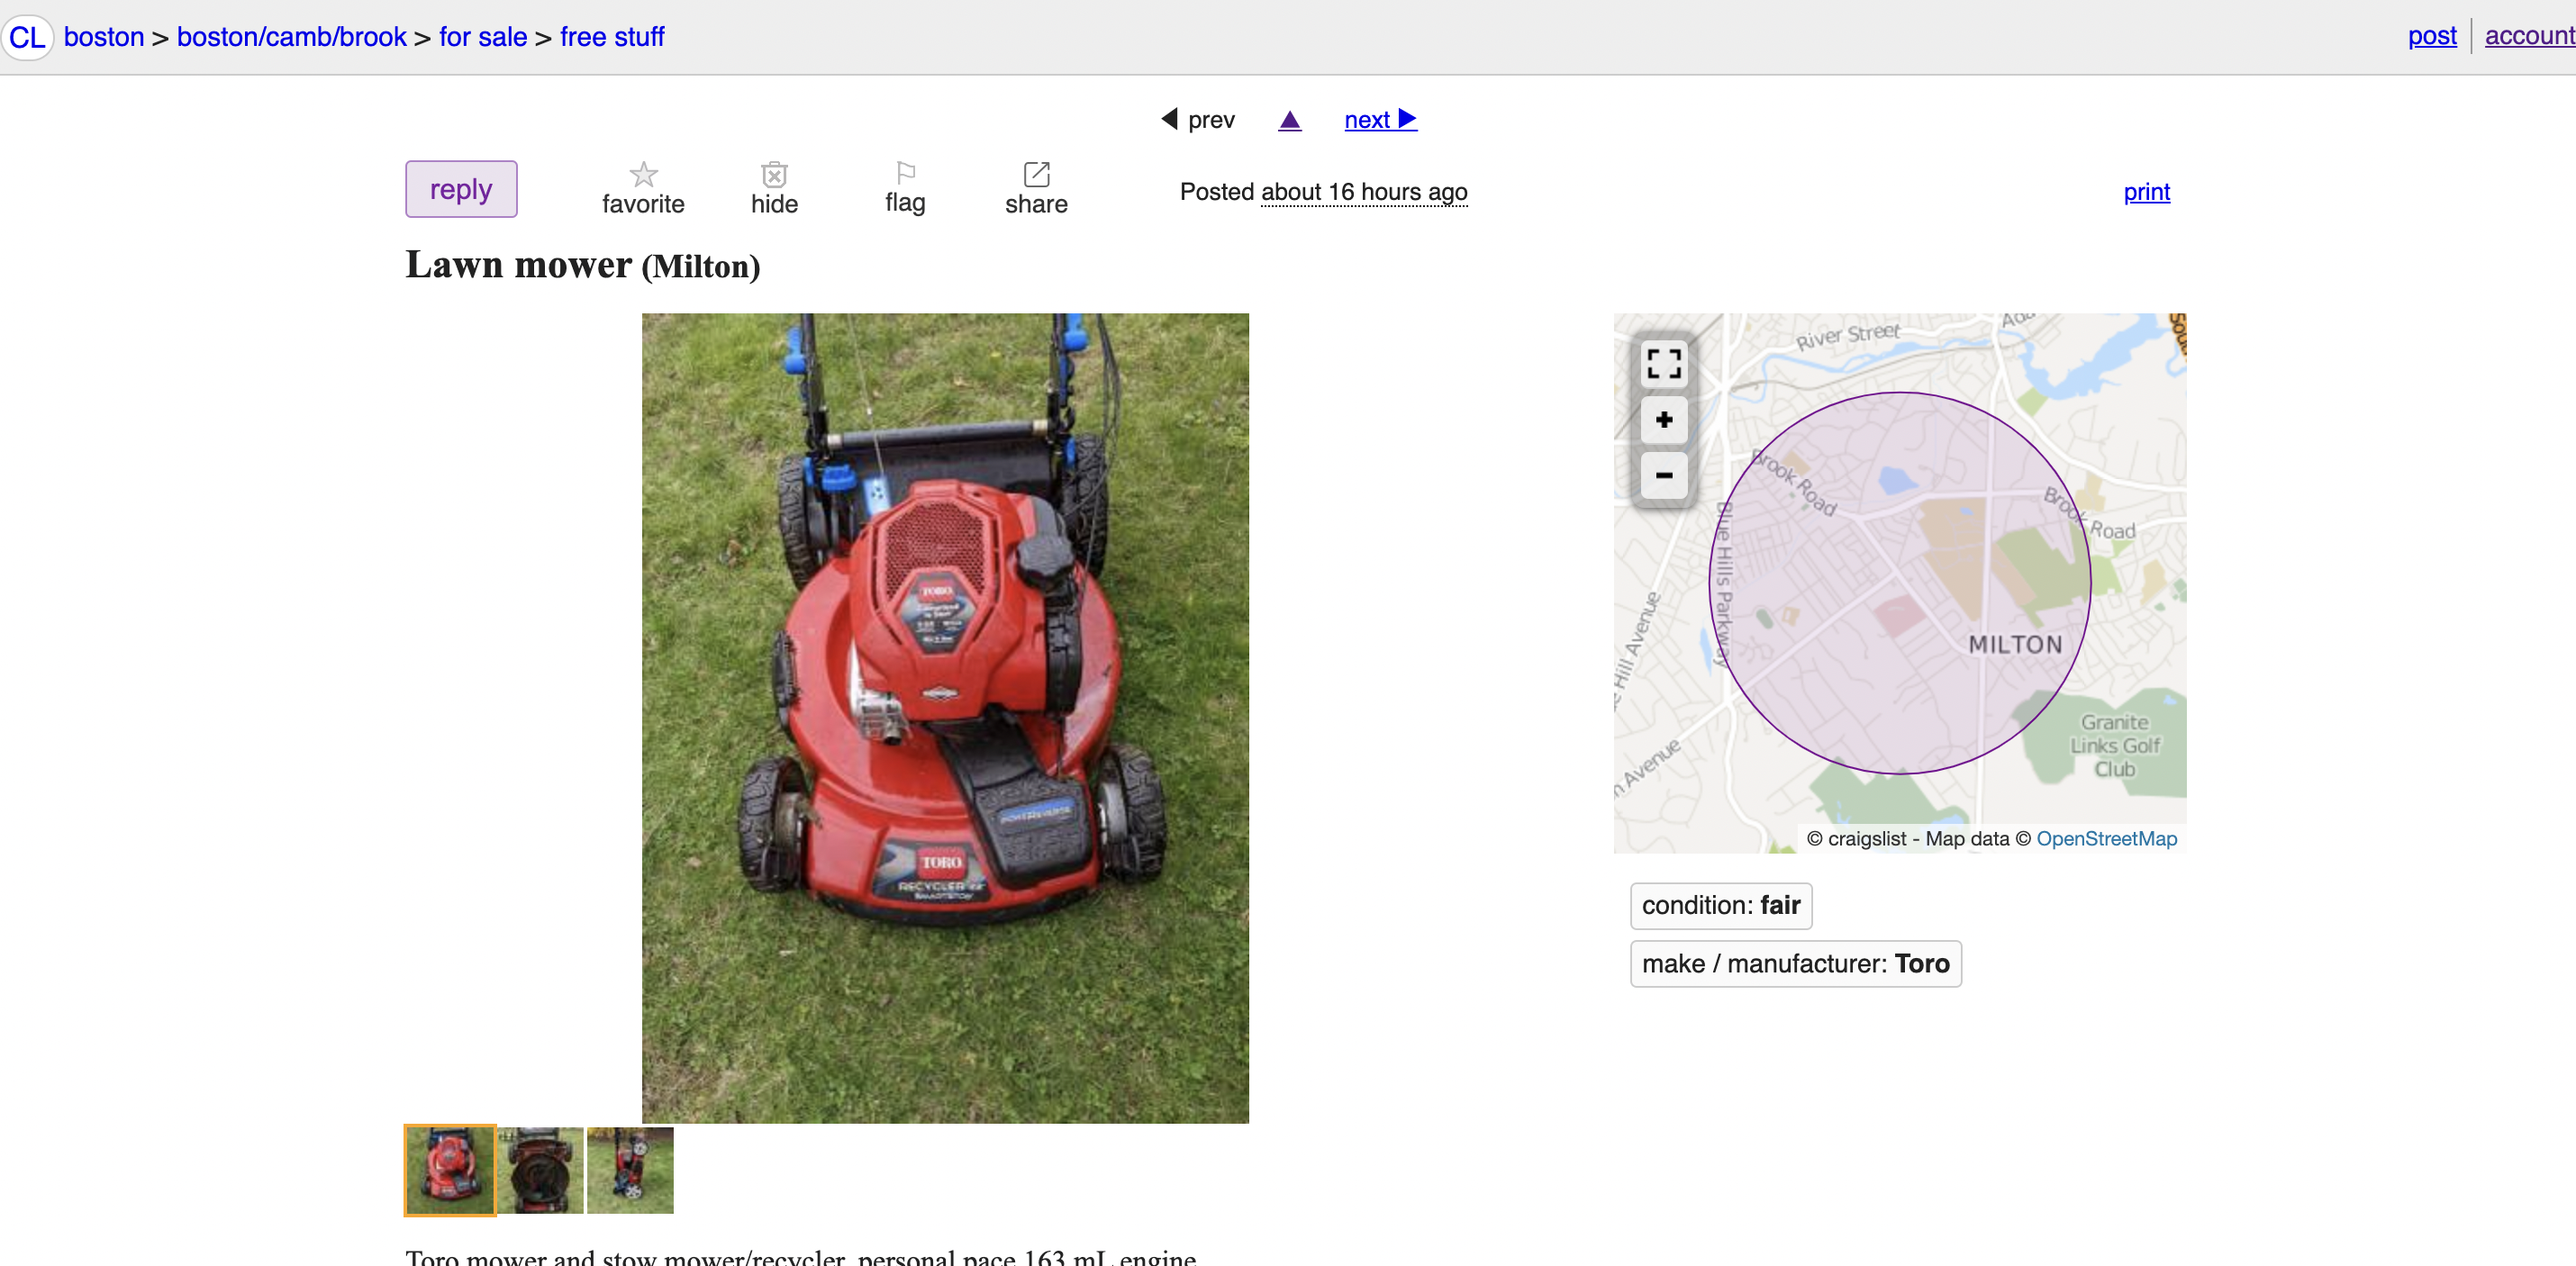Go to the next posting
The height and width of the screenshot is (1266, 2576).
click(1379, 120)
